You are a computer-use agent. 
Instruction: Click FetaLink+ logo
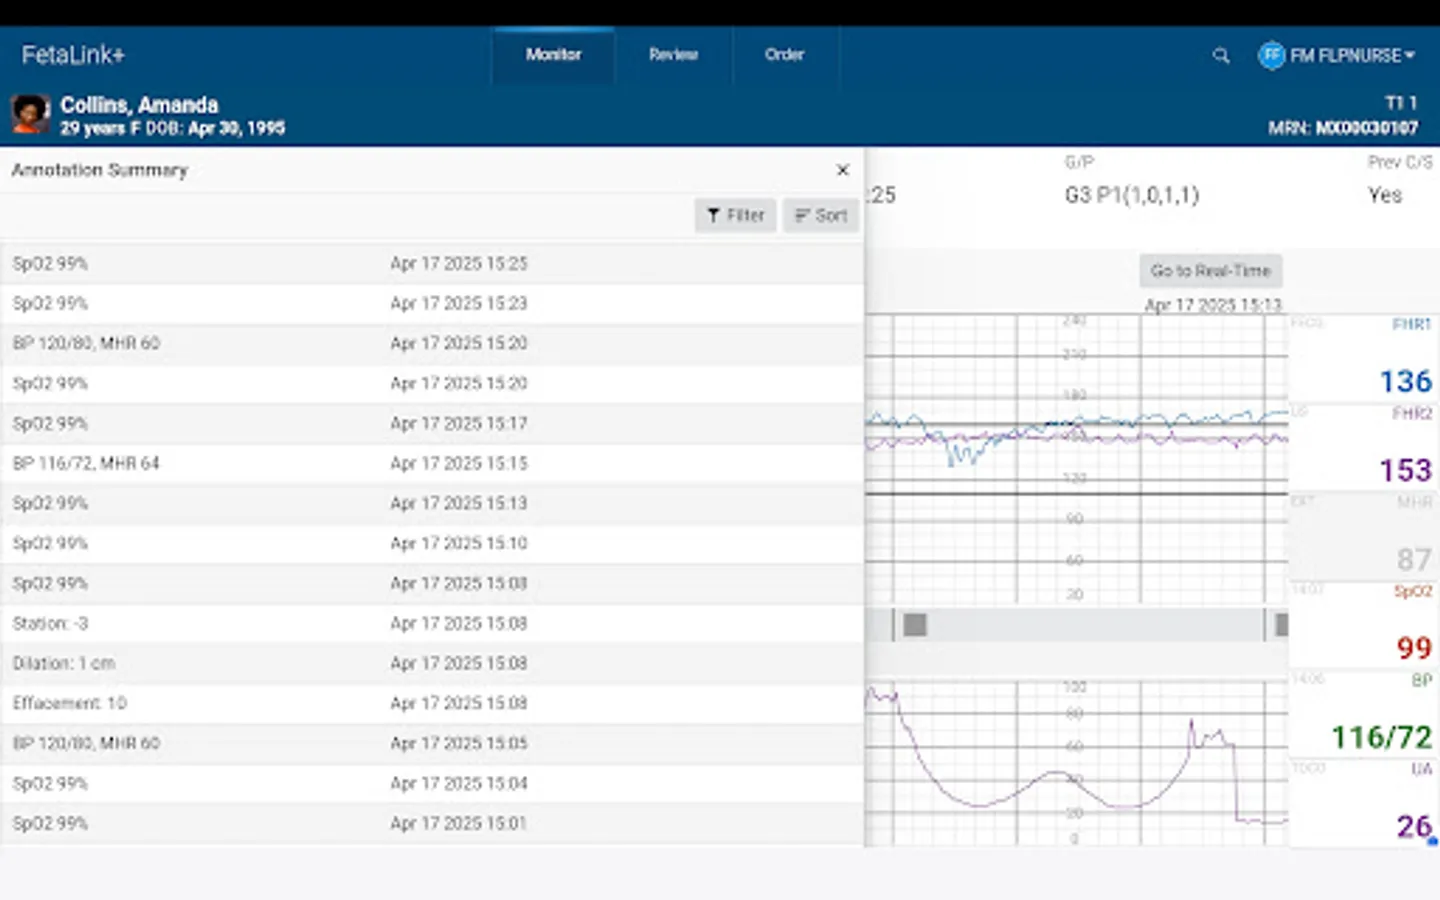[73, 55]
